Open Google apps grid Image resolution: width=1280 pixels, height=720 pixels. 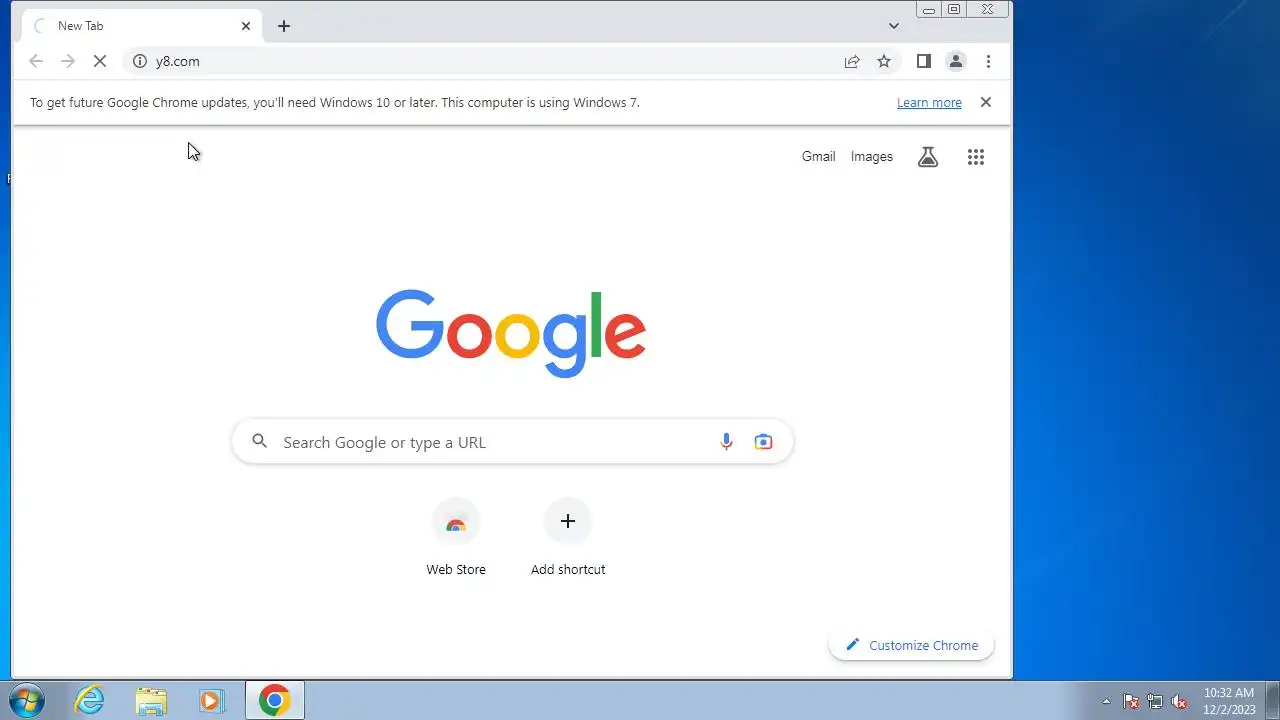coord(976,157)
